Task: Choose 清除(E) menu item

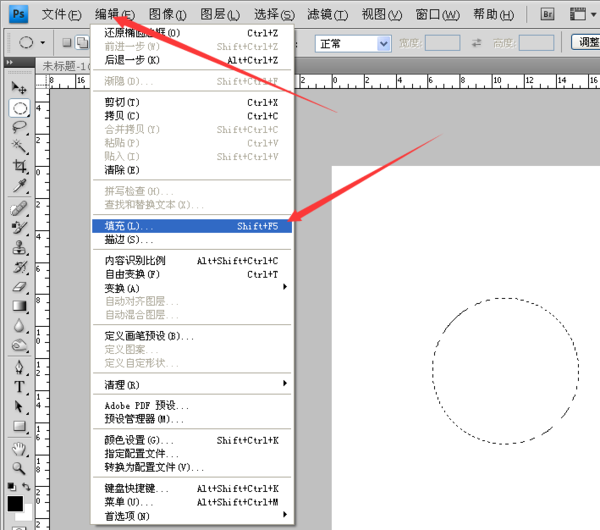Action: pyautogui.click(x=192, y=170)
